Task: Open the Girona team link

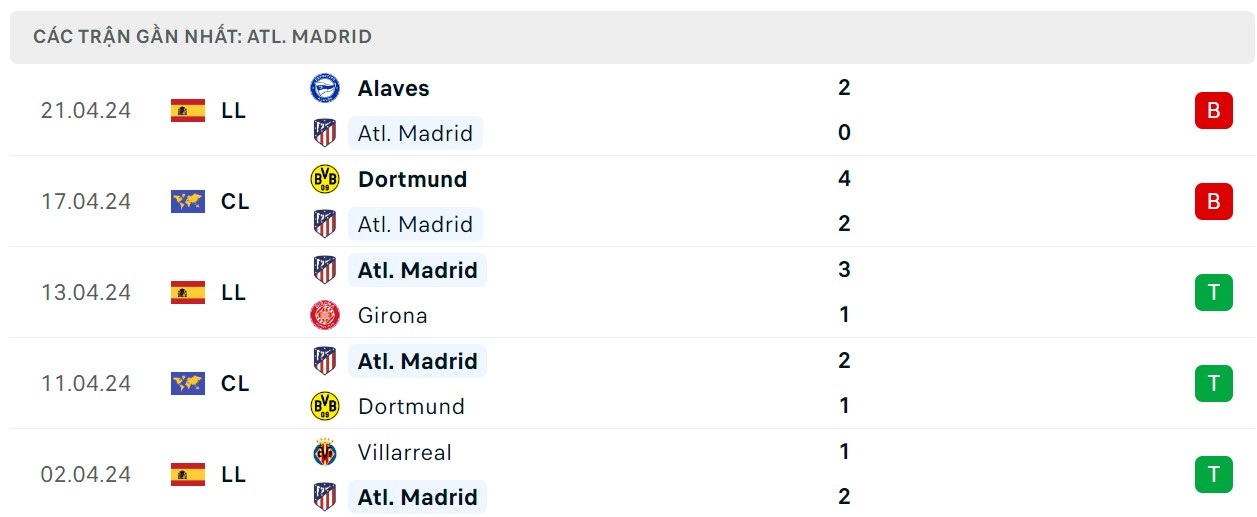Action: coord(392,315)
